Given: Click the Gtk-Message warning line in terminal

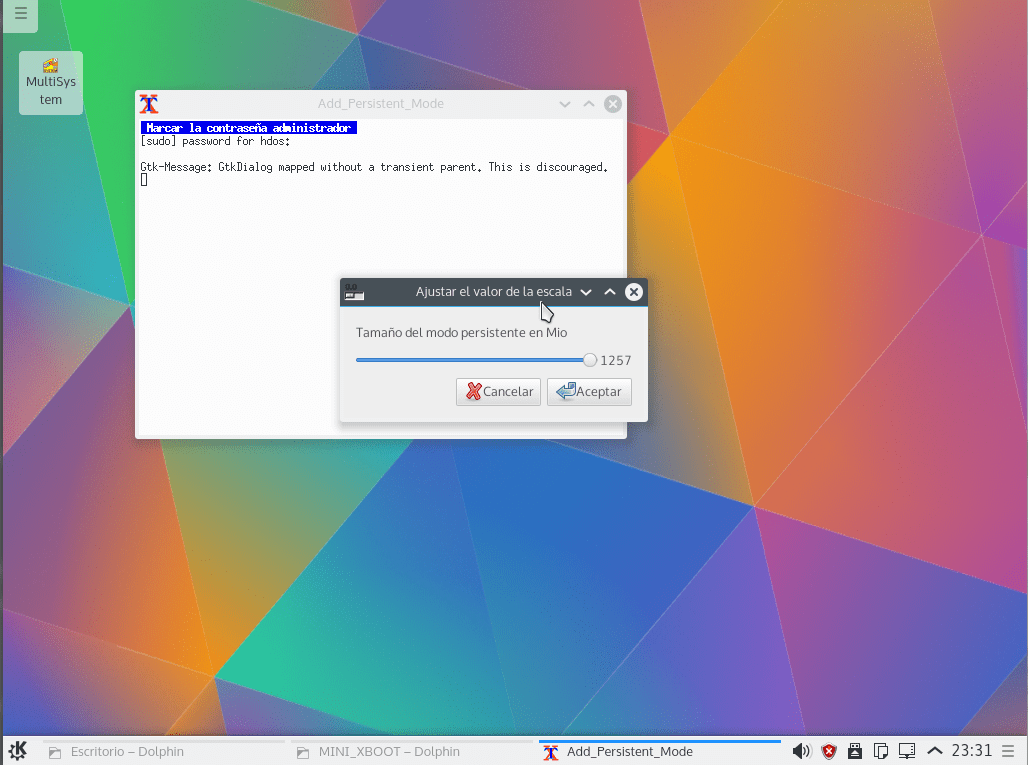Looking at the screenshot, I should 374,167.
